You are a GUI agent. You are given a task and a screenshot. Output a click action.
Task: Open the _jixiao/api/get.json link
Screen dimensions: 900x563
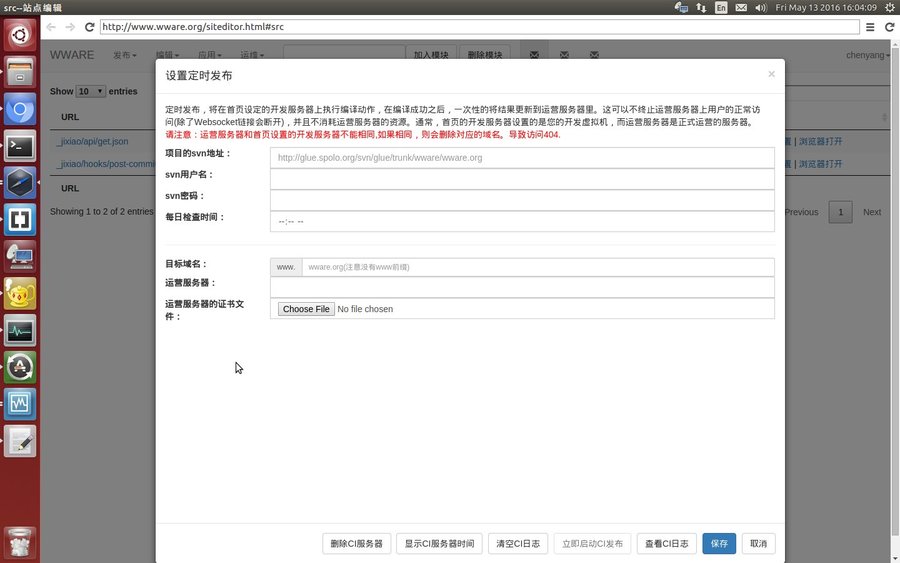[x=92, y=141]
